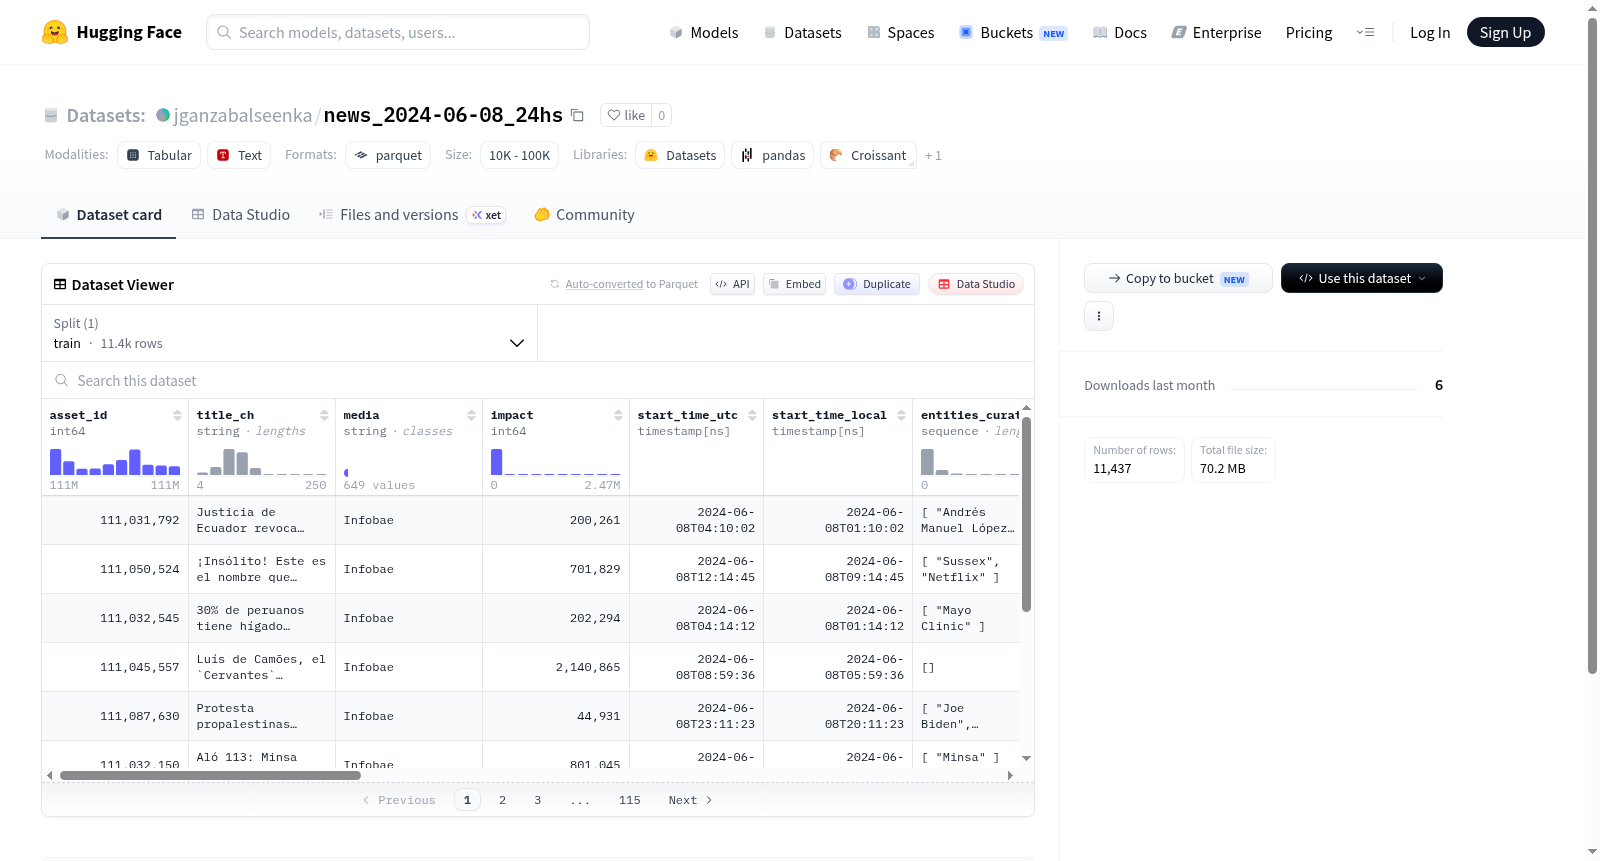Screen dimensions: 1600x861
Task: Switch to the Data Studio tab
Action: pos(240,215)
